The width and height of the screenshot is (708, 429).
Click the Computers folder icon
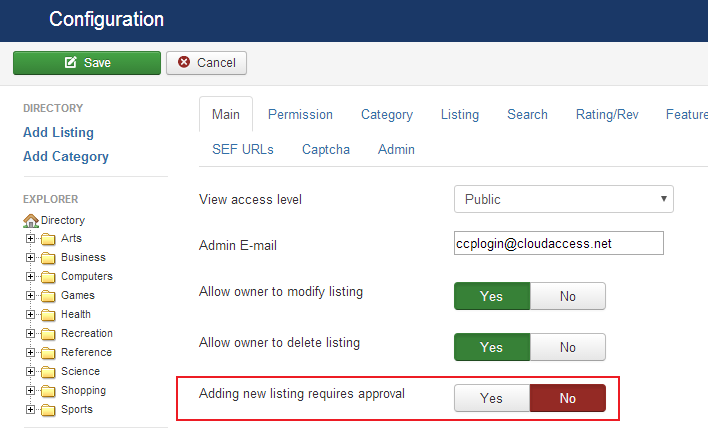(x=48, y=277)
